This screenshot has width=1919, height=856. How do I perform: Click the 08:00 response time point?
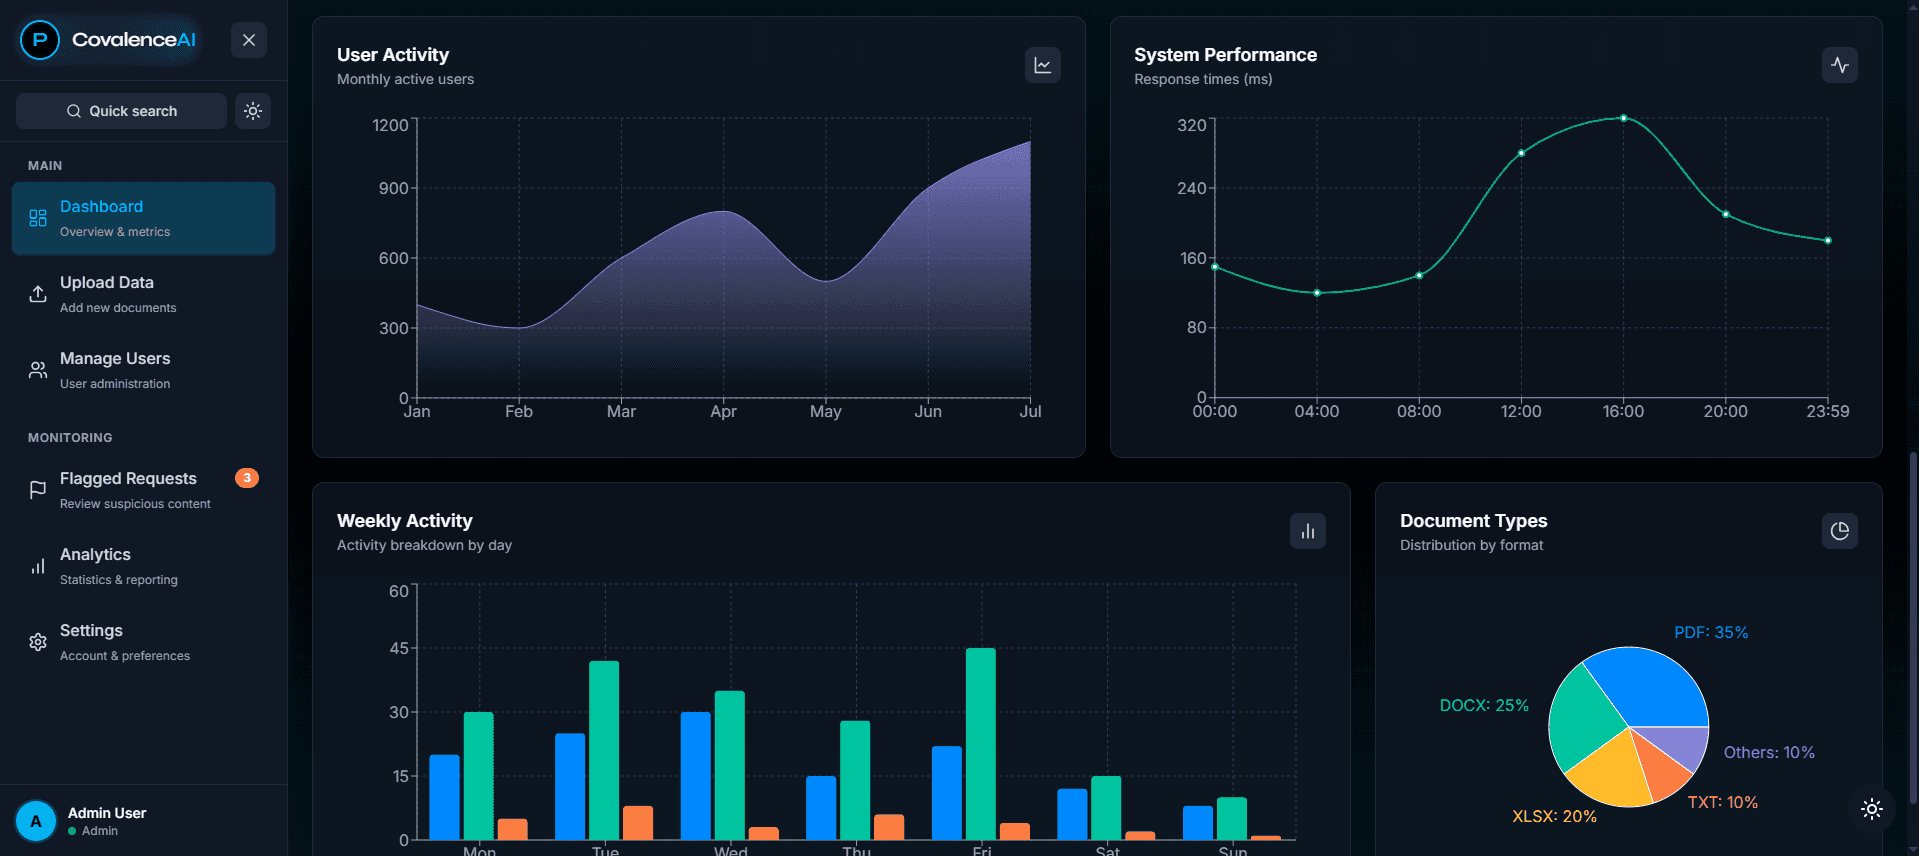pos(1419,275)
